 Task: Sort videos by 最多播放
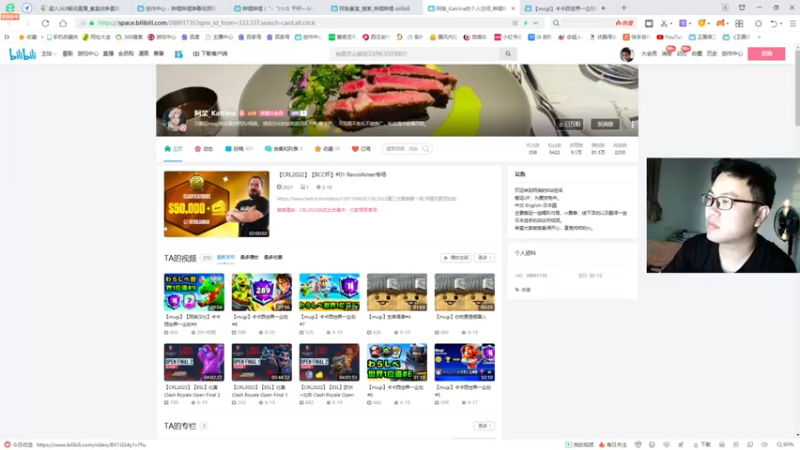click(249, 258)
